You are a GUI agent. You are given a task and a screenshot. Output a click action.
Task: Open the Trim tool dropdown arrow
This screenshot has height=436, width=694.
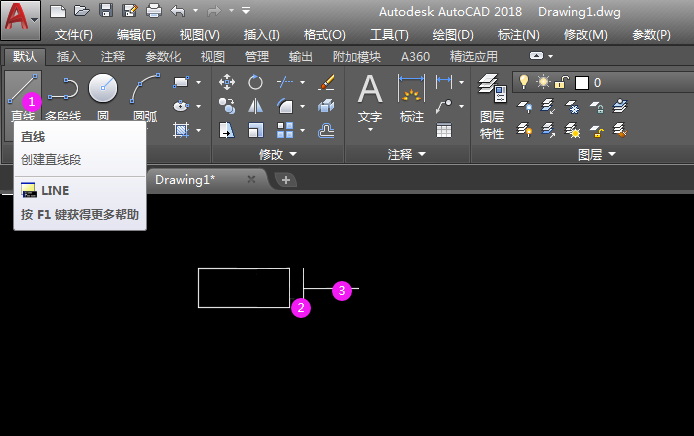pyautogui.click(x=302, y=82)
